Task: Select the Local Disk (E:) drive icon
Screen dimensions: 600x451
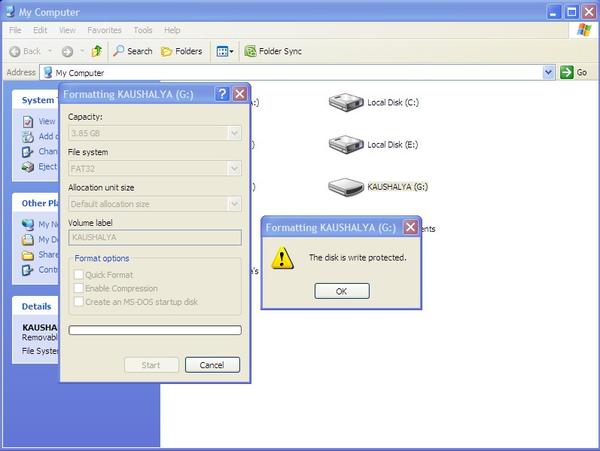Action: point(346,145)
